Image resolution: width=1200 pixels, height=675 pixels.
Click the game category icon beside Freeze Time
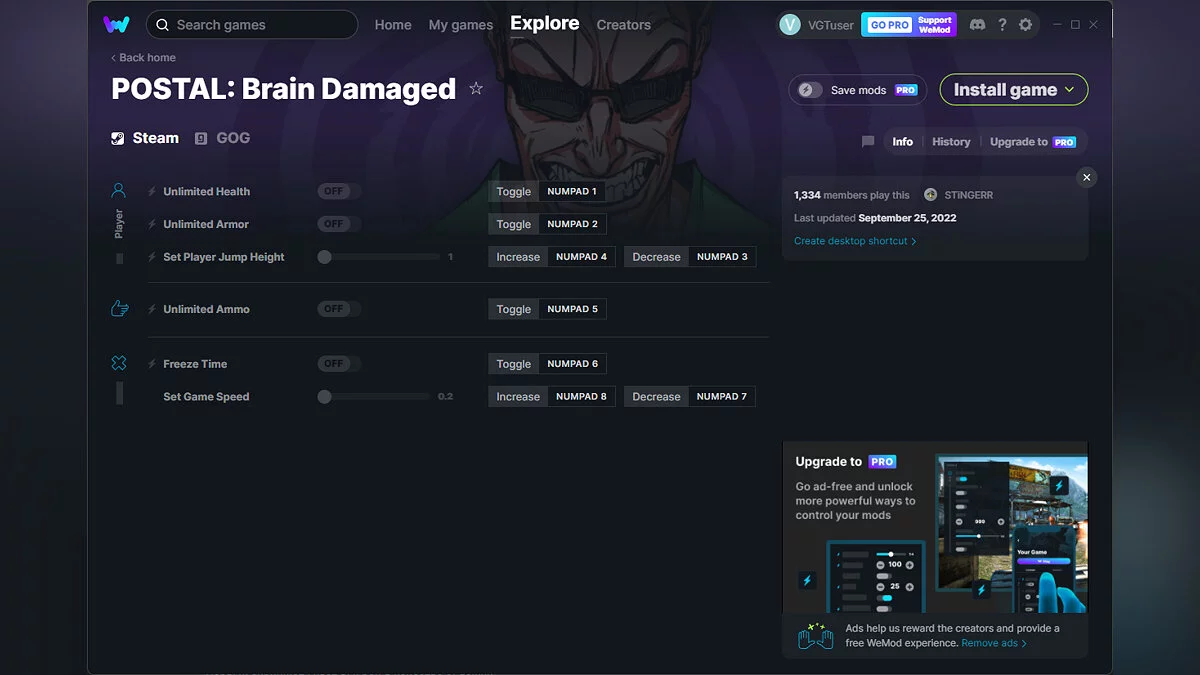click(119, 362)
